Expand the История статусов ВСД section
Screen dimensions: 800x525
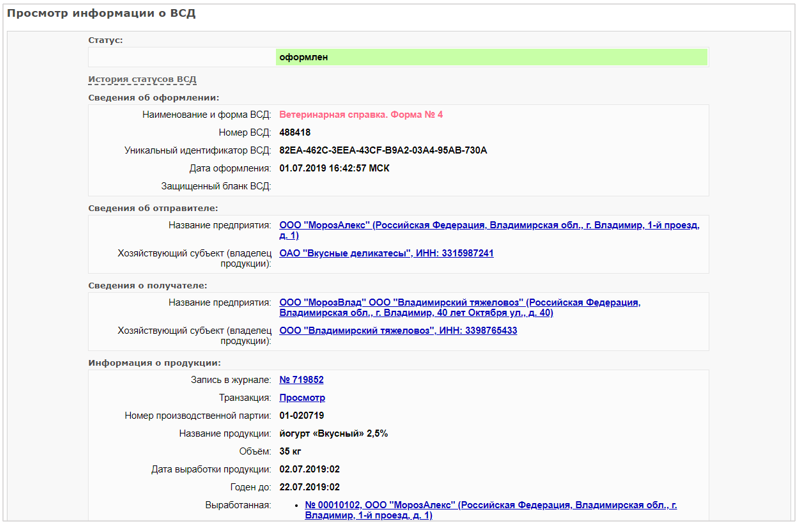coord(141,79)
